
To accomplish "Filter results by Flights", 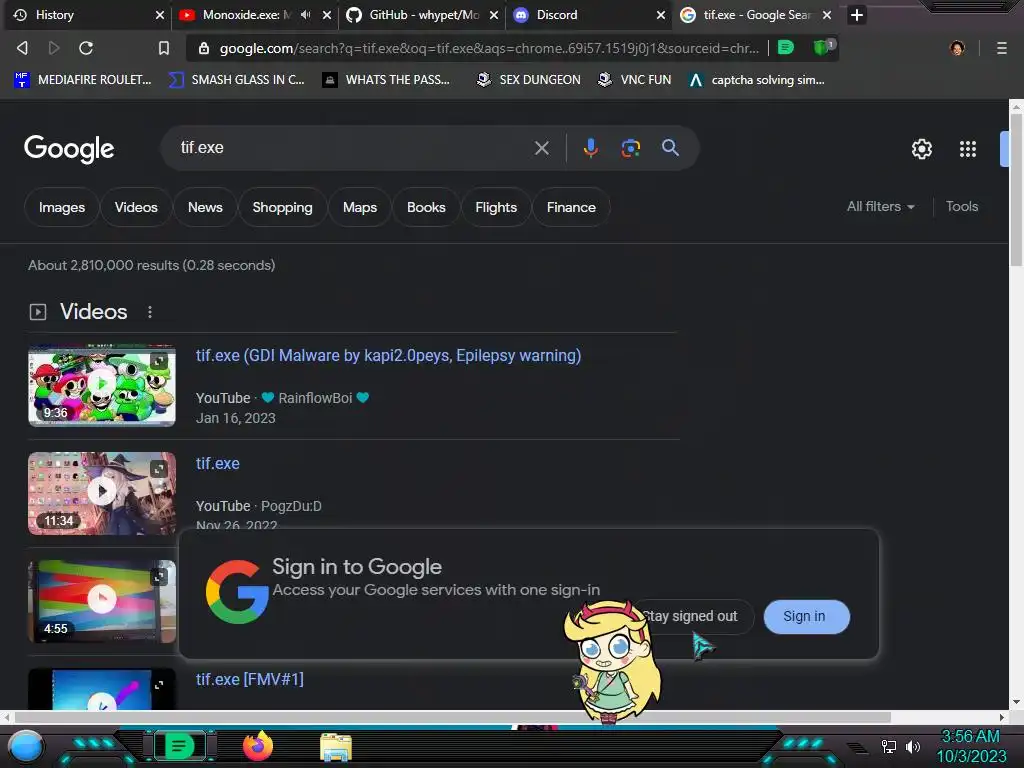I will [x=496, y=207].
